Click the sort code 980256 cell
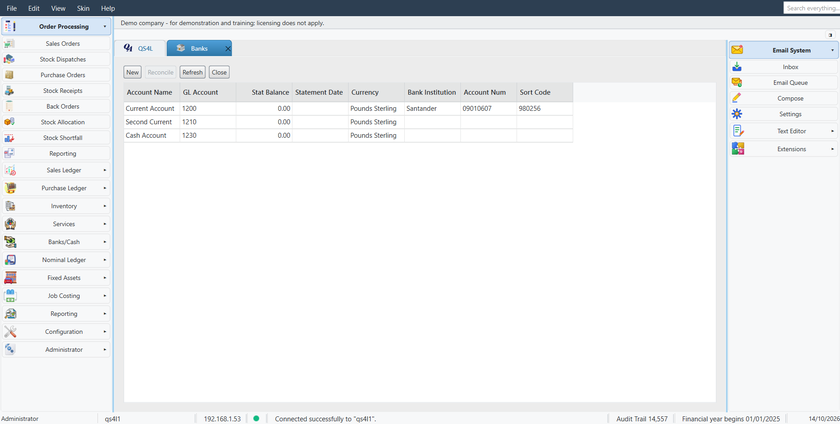 [x=545, y=108]
